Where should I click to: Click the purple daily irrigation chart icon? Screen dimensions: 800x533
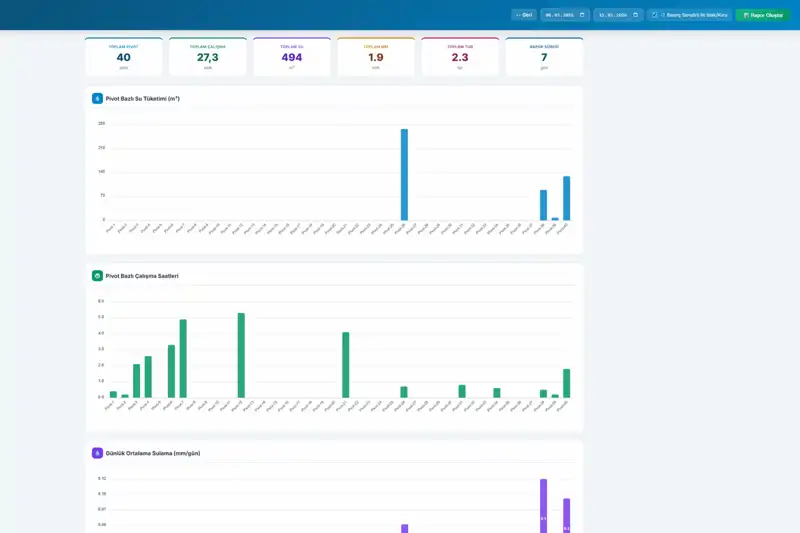(97, 453)
